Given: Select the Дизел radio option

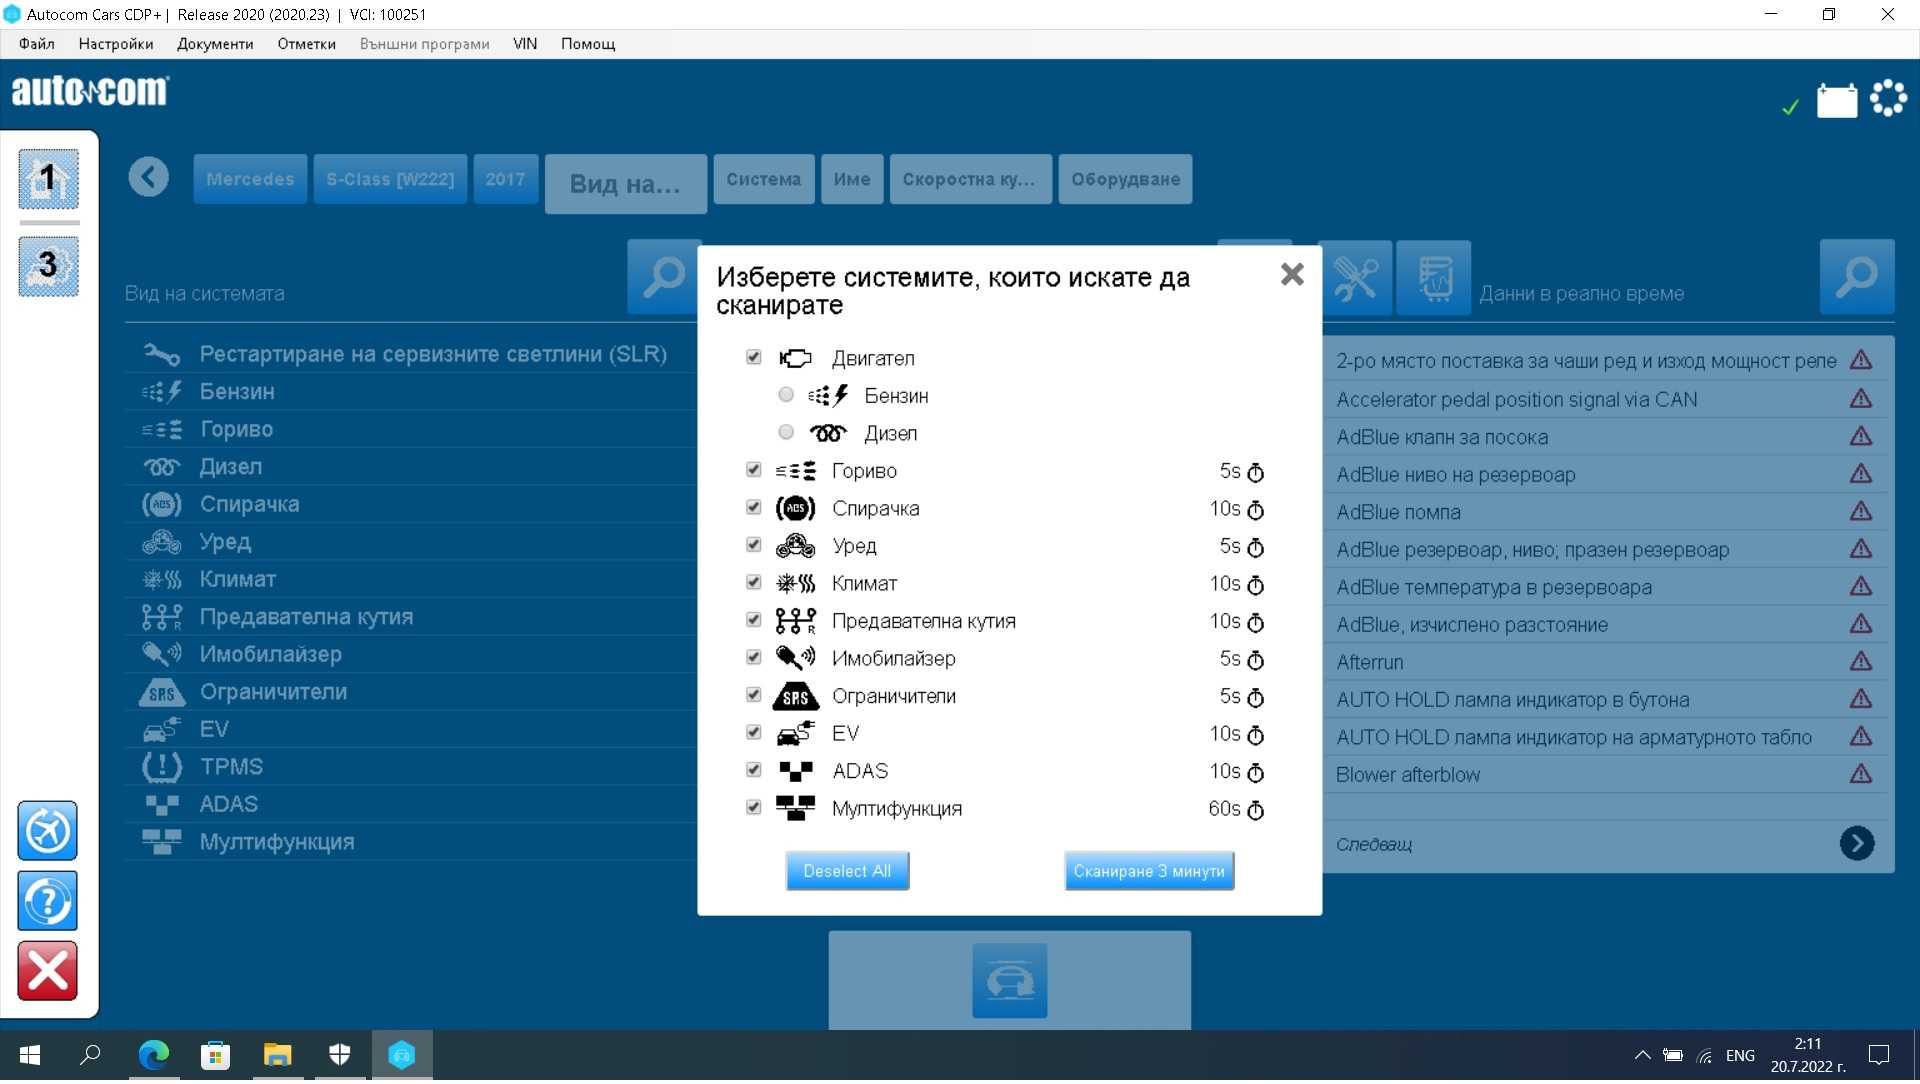Looking at the screenshot, I should click(x=786, y=433).
